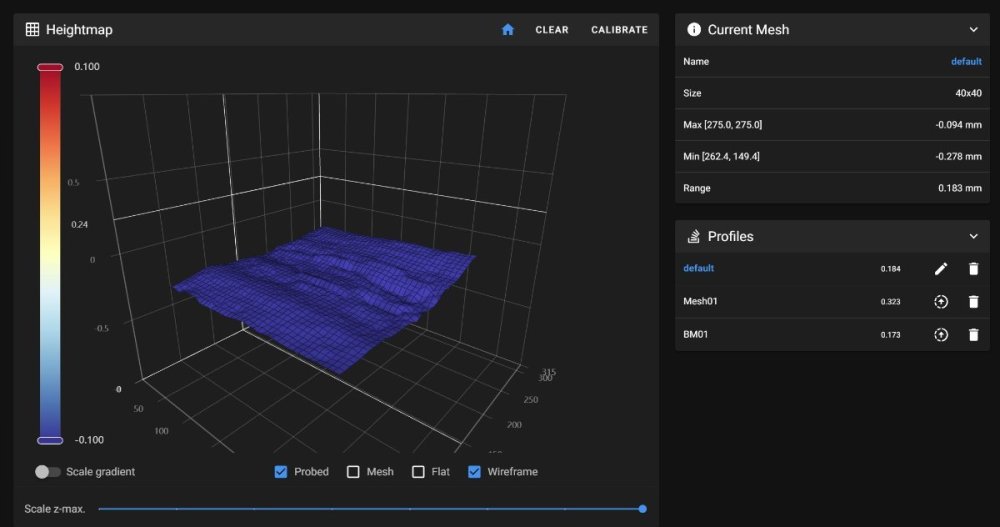1000x527 pixels.
Task: Click the Scale z-max. label
Action: tap(54, 508)
